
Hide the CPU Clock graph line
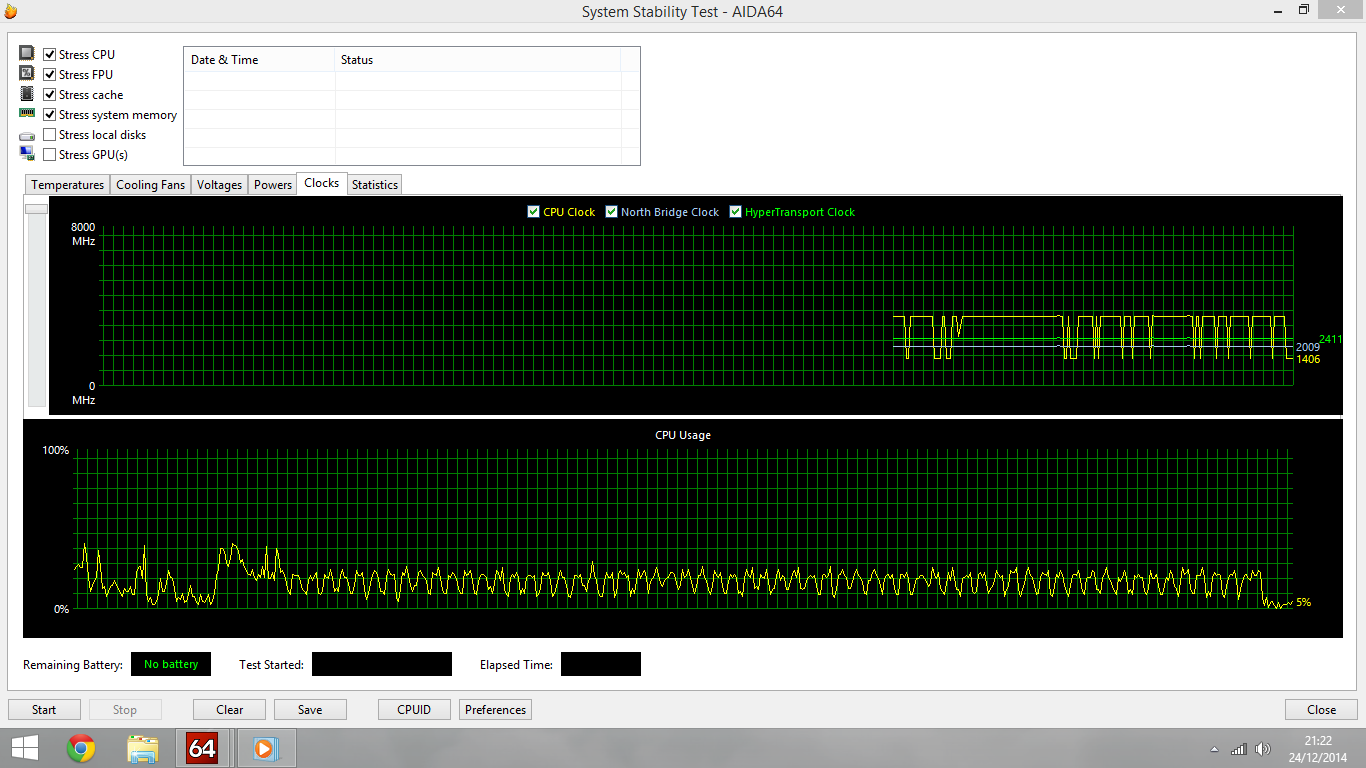coord(534,212)
